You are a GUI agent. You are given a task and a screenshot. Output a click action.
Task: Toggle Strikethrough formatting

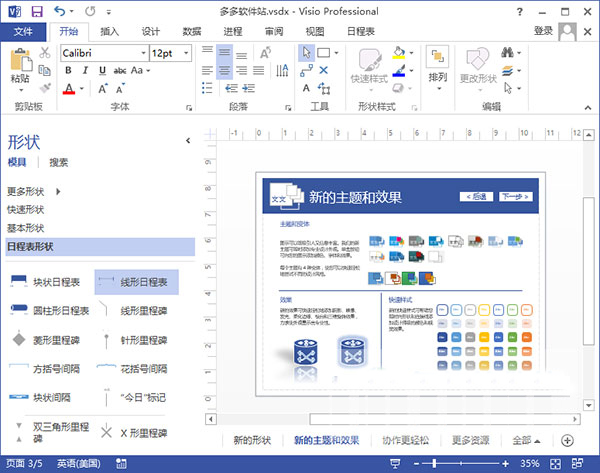click(120, 70)
